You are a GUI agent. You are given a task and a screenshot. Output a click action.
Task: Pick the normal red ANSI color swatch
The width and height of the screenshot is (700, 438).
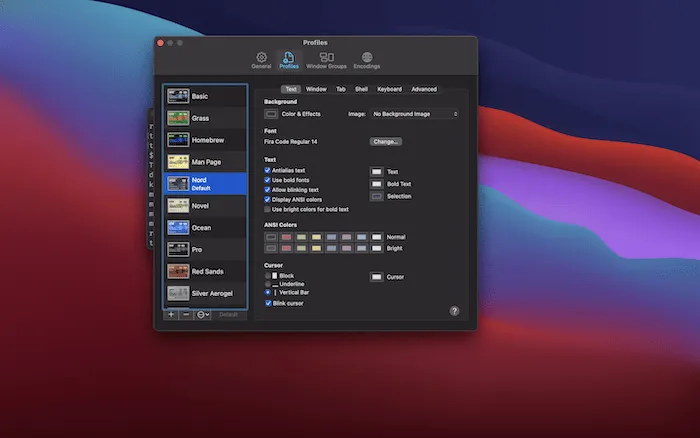point(286,237)
